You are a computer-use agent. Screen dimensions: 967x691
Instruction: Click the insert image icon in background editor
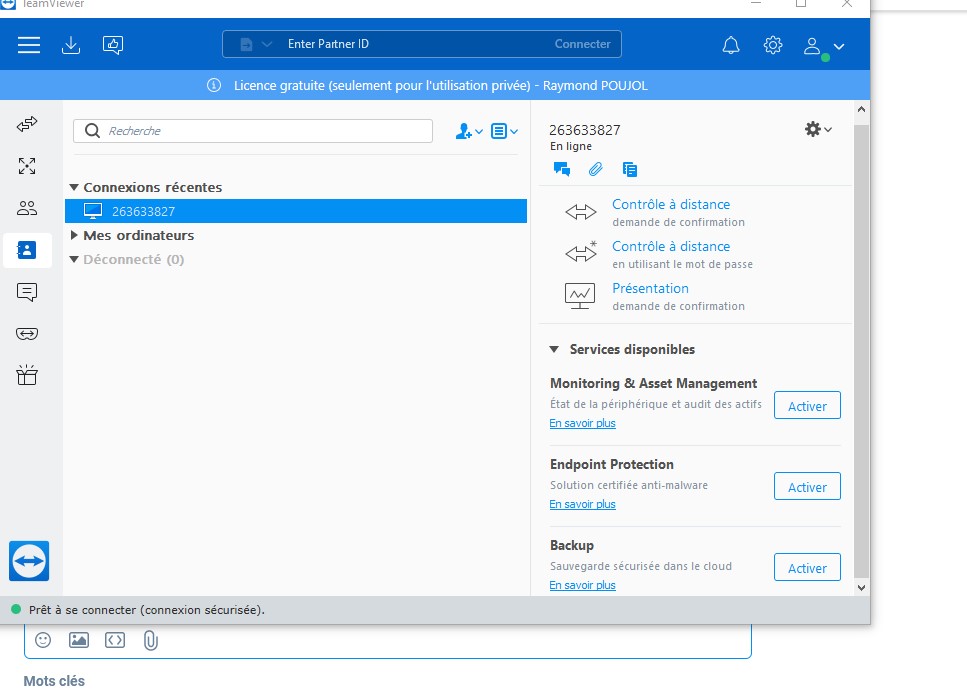(79, 640)
